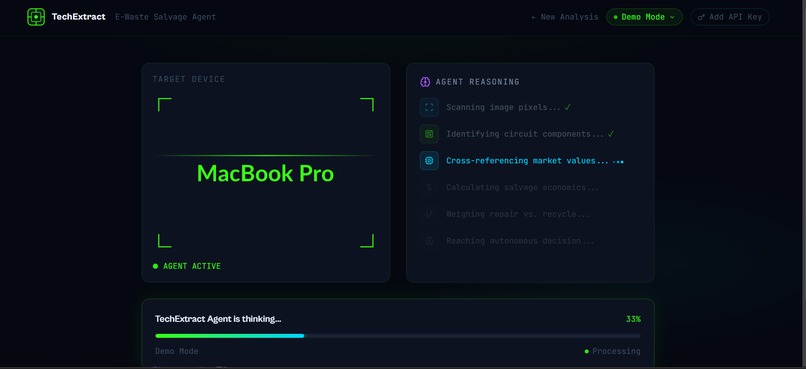Click the scanning image pixels step icon
Image resolution: width=806 pixels, height=369 pixels.
tap(429, 107)
